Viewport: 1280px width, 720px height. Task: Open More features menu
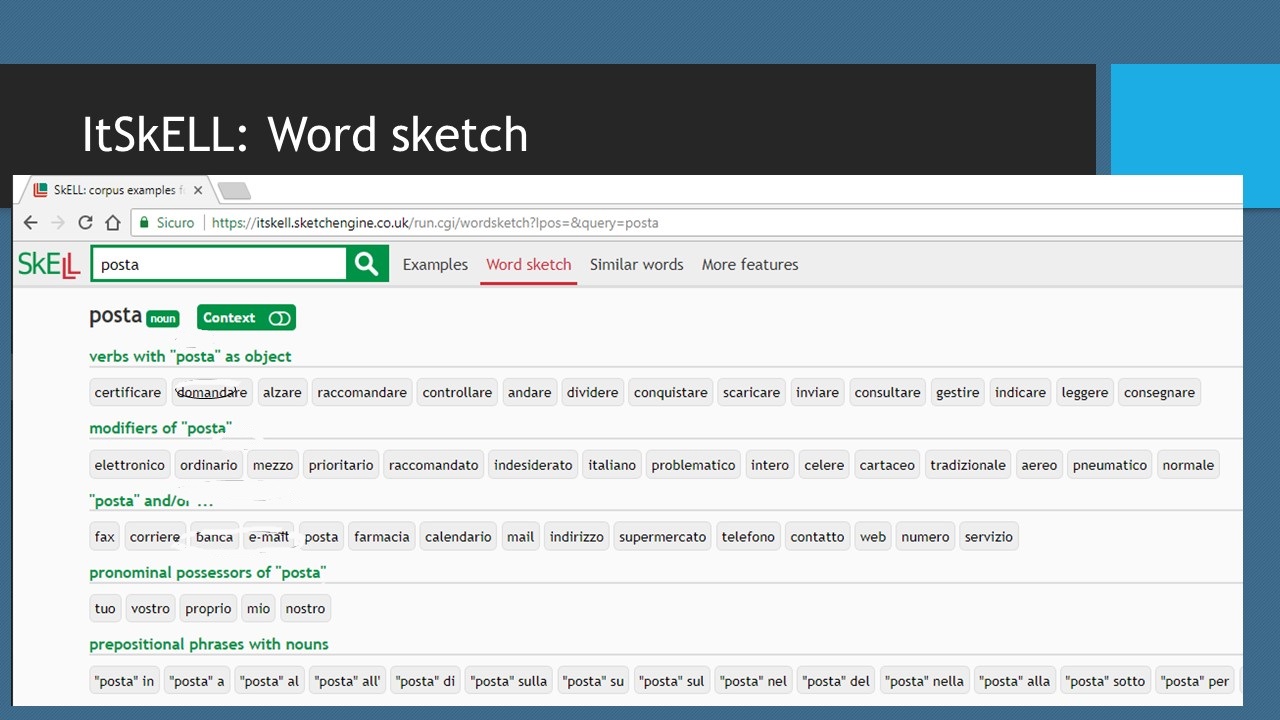749,265
